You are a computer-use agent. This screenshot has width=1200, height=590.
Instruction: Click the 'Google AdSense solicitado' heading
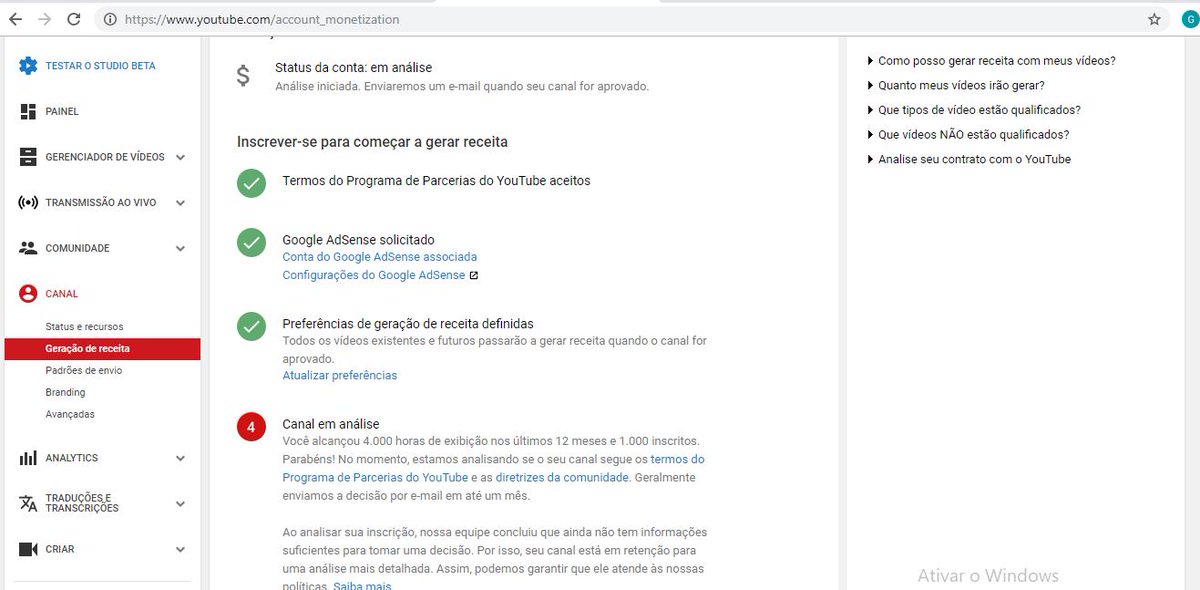(x=359, y=240)
